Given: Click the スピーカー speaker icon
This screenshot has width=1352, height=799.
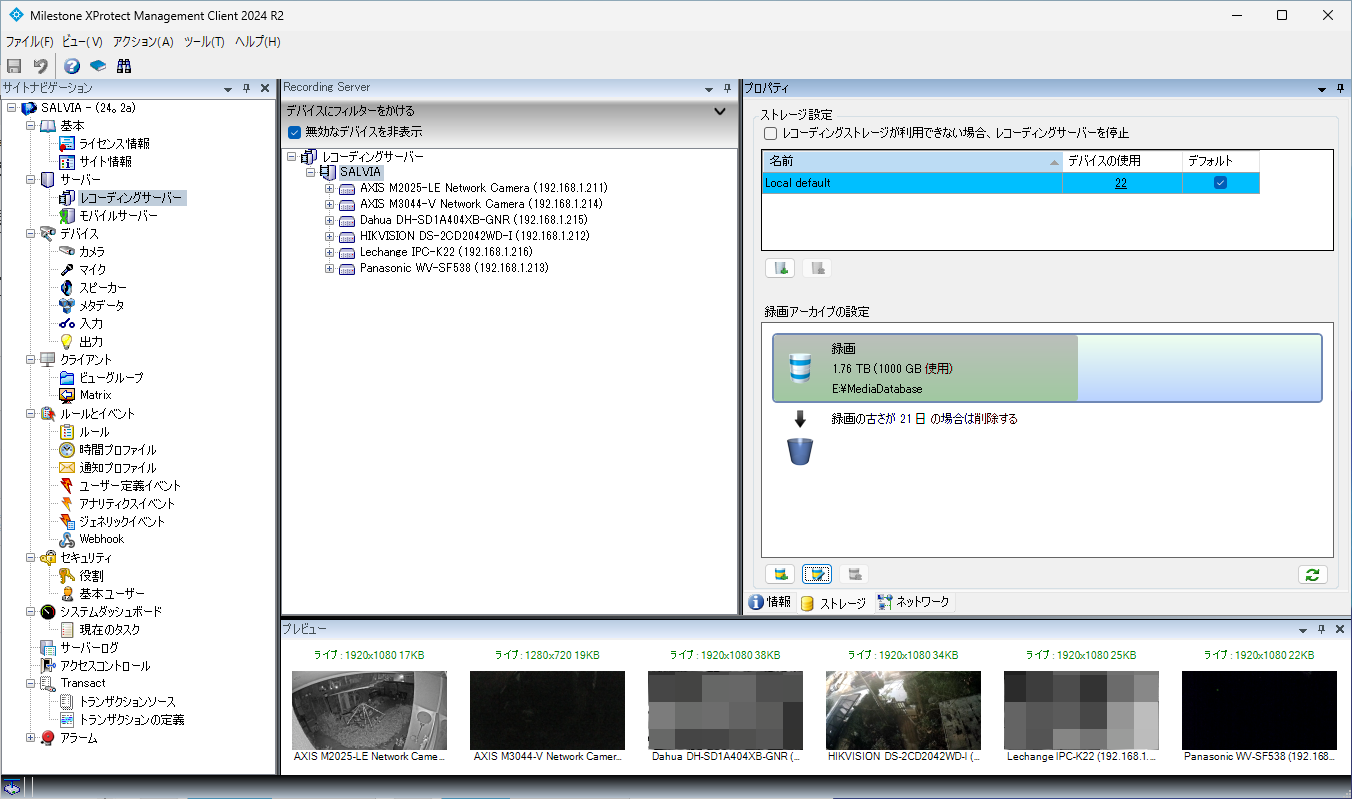Looking at the screenshot, I should point(67,288).
